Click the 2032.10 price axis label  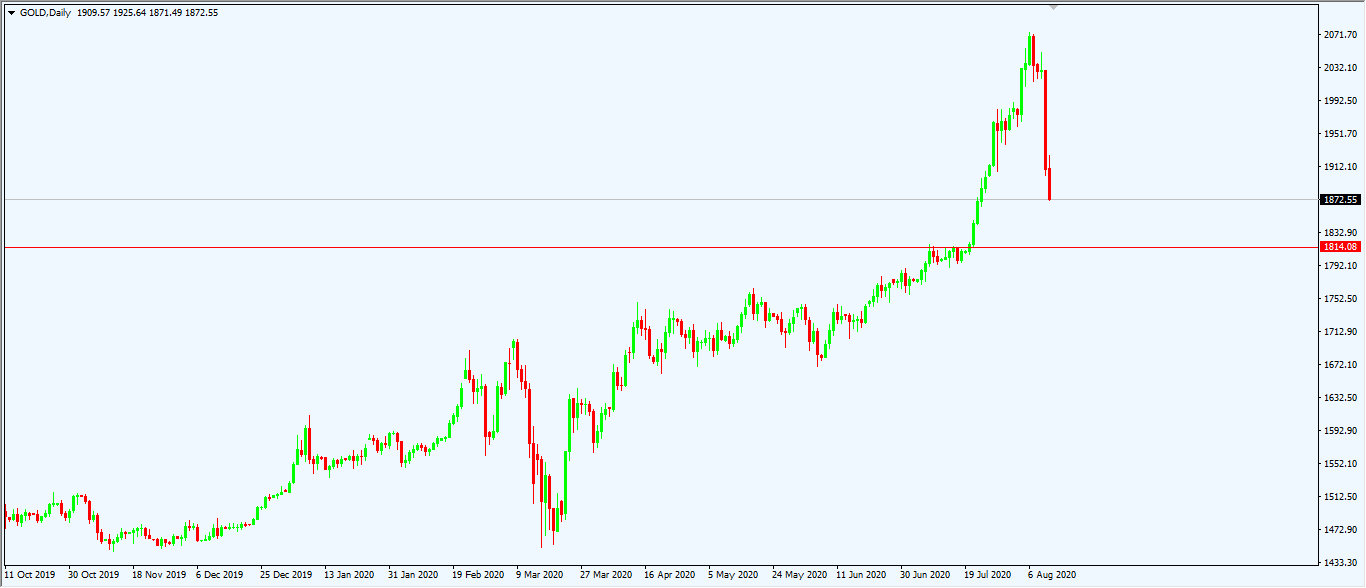[x=1340, y=68]
